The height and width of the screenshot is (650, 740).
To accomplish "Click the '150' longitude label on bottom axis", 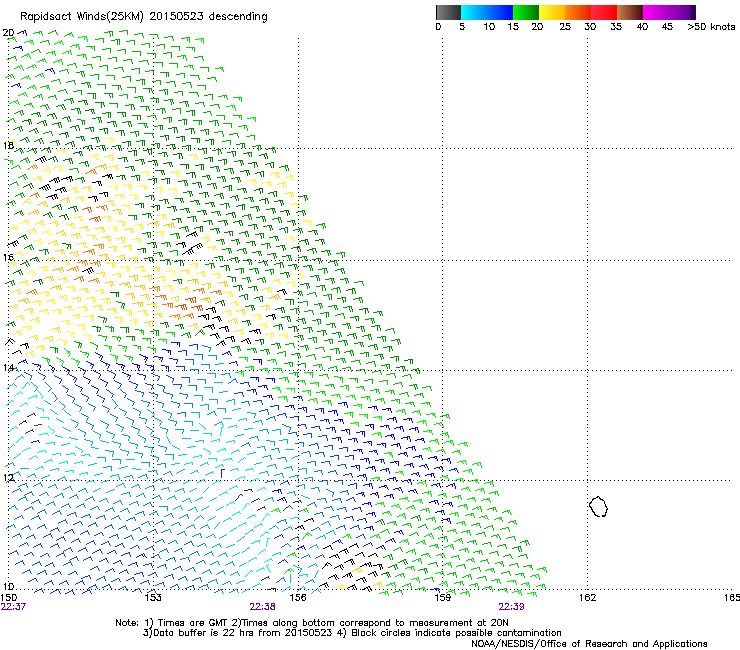I will [x=9, y=598].
